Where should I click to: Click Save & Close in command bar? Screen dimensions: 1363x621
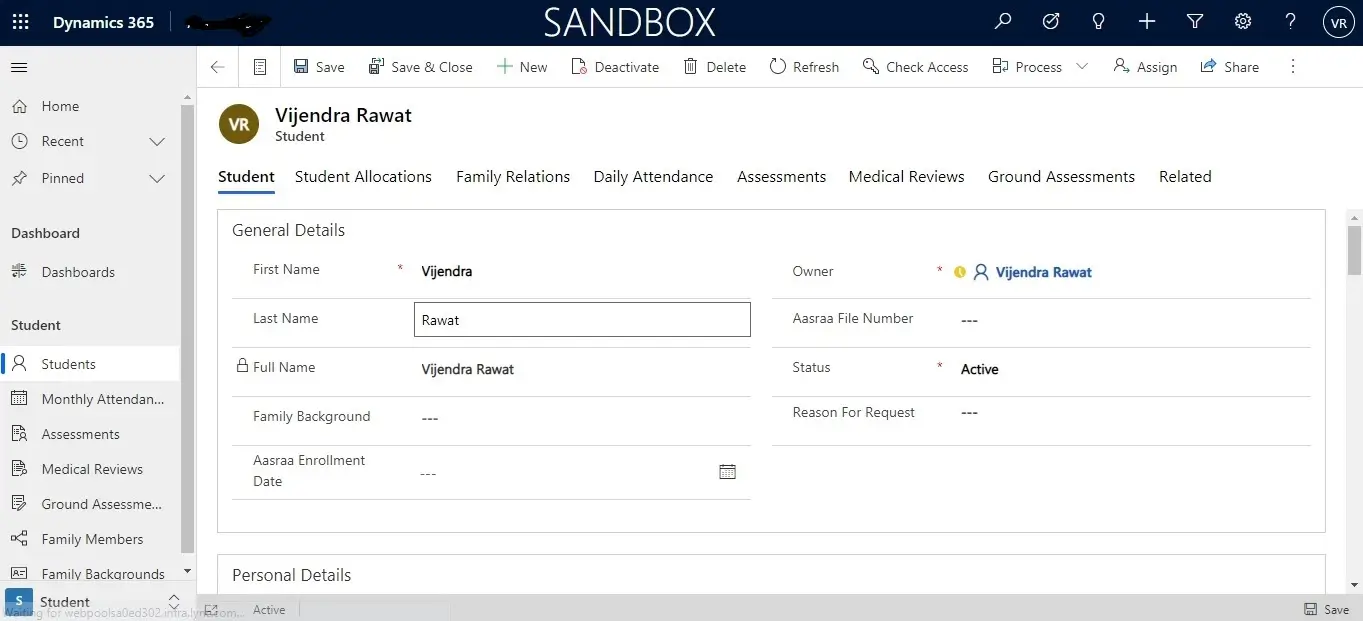(420, 67)
